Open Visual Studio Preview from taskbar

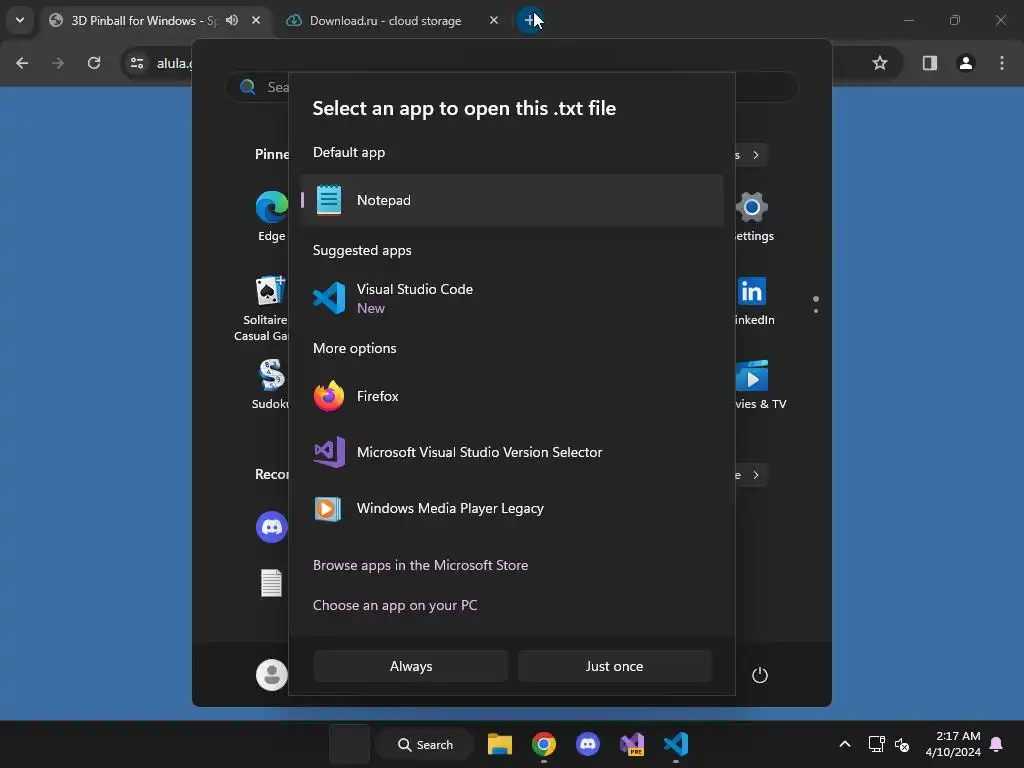click(x=632, y=744)
